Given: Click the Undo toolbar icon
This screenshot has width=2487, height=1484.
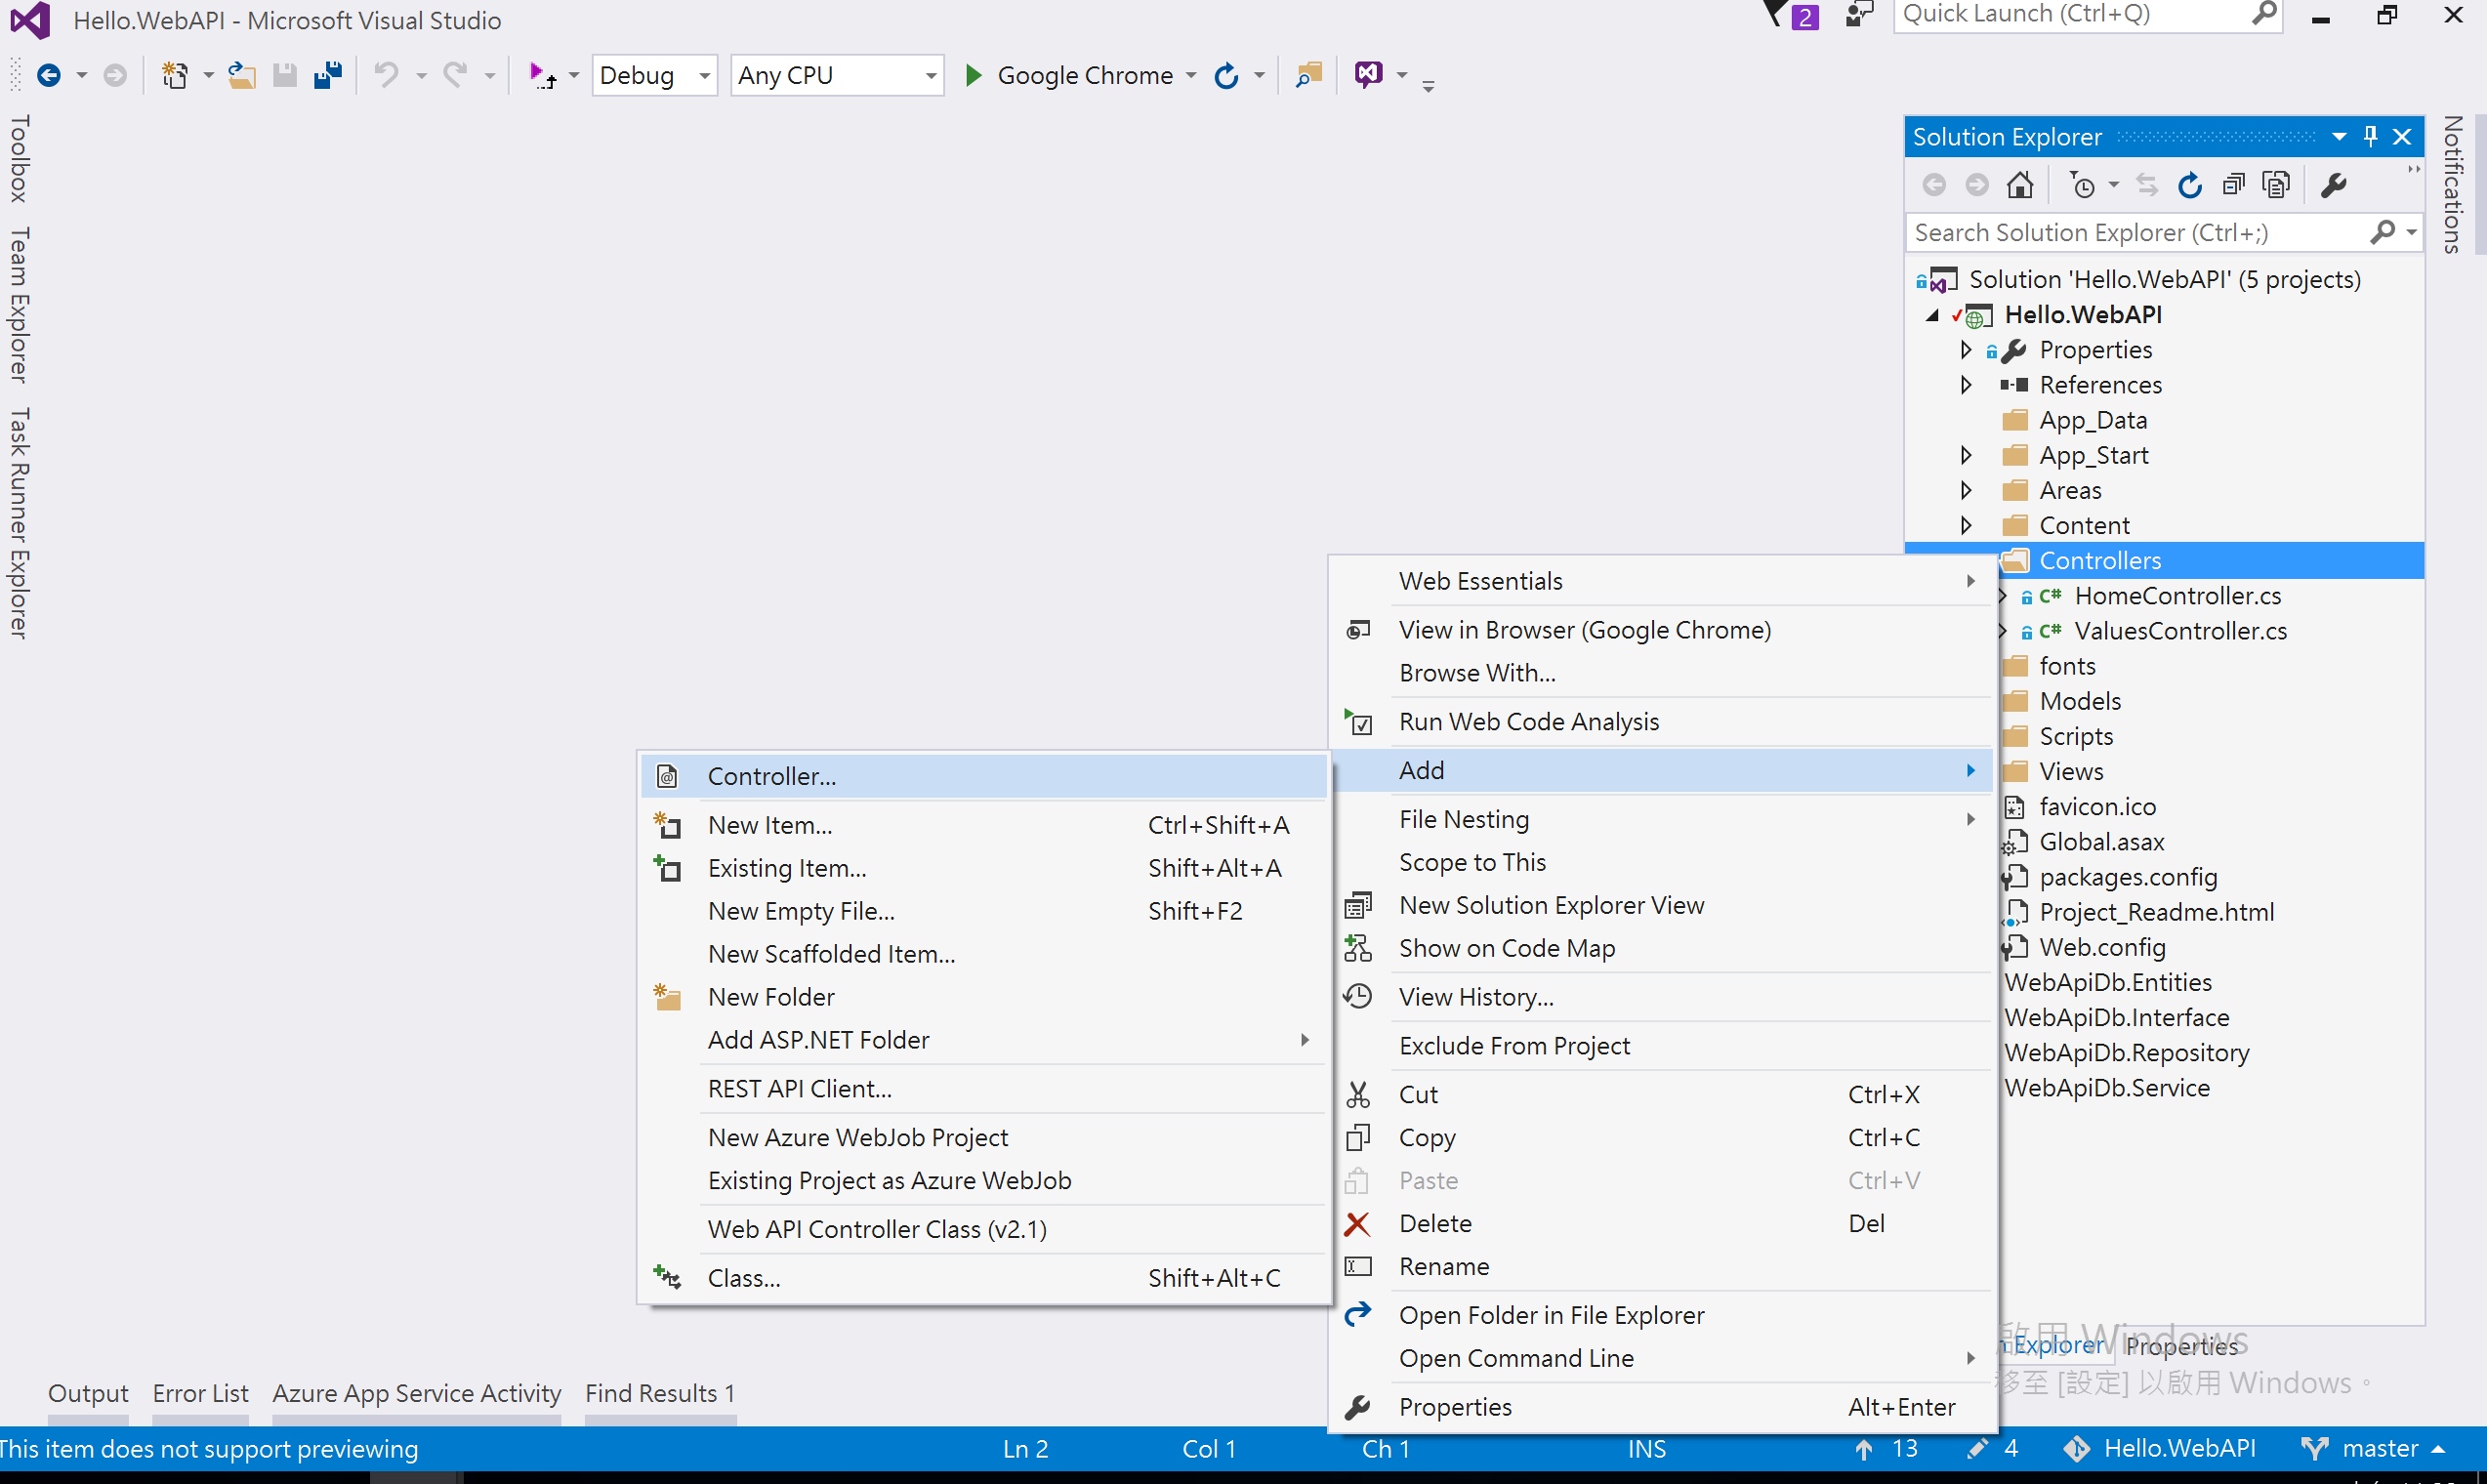Looking at the screenshot, I should tap(386, 75).
